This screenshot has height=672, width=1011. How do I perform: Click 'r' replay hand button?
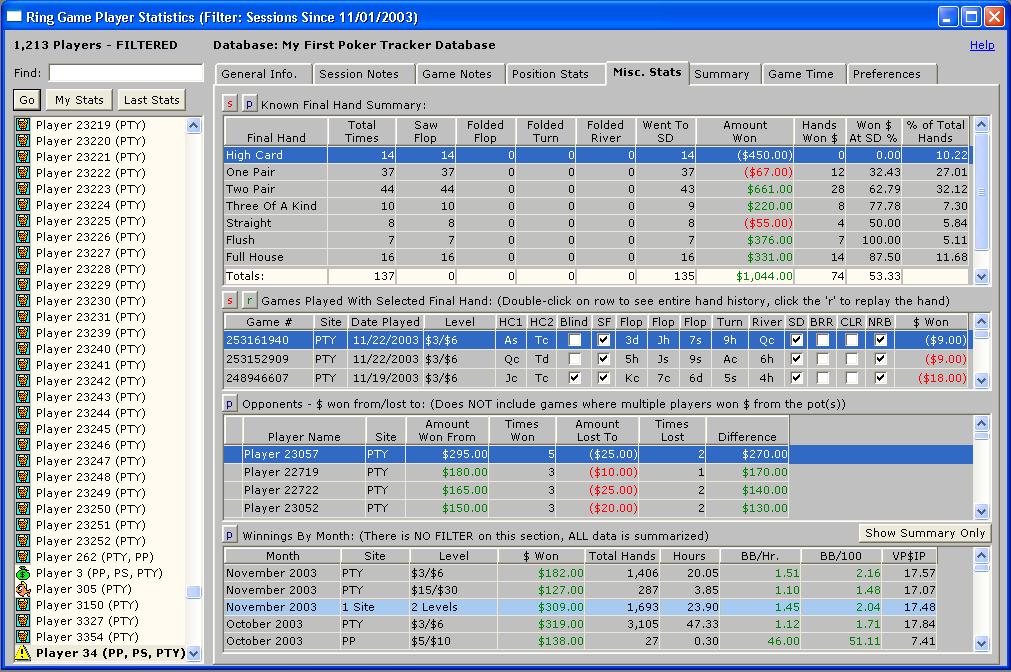click(249, 300)
